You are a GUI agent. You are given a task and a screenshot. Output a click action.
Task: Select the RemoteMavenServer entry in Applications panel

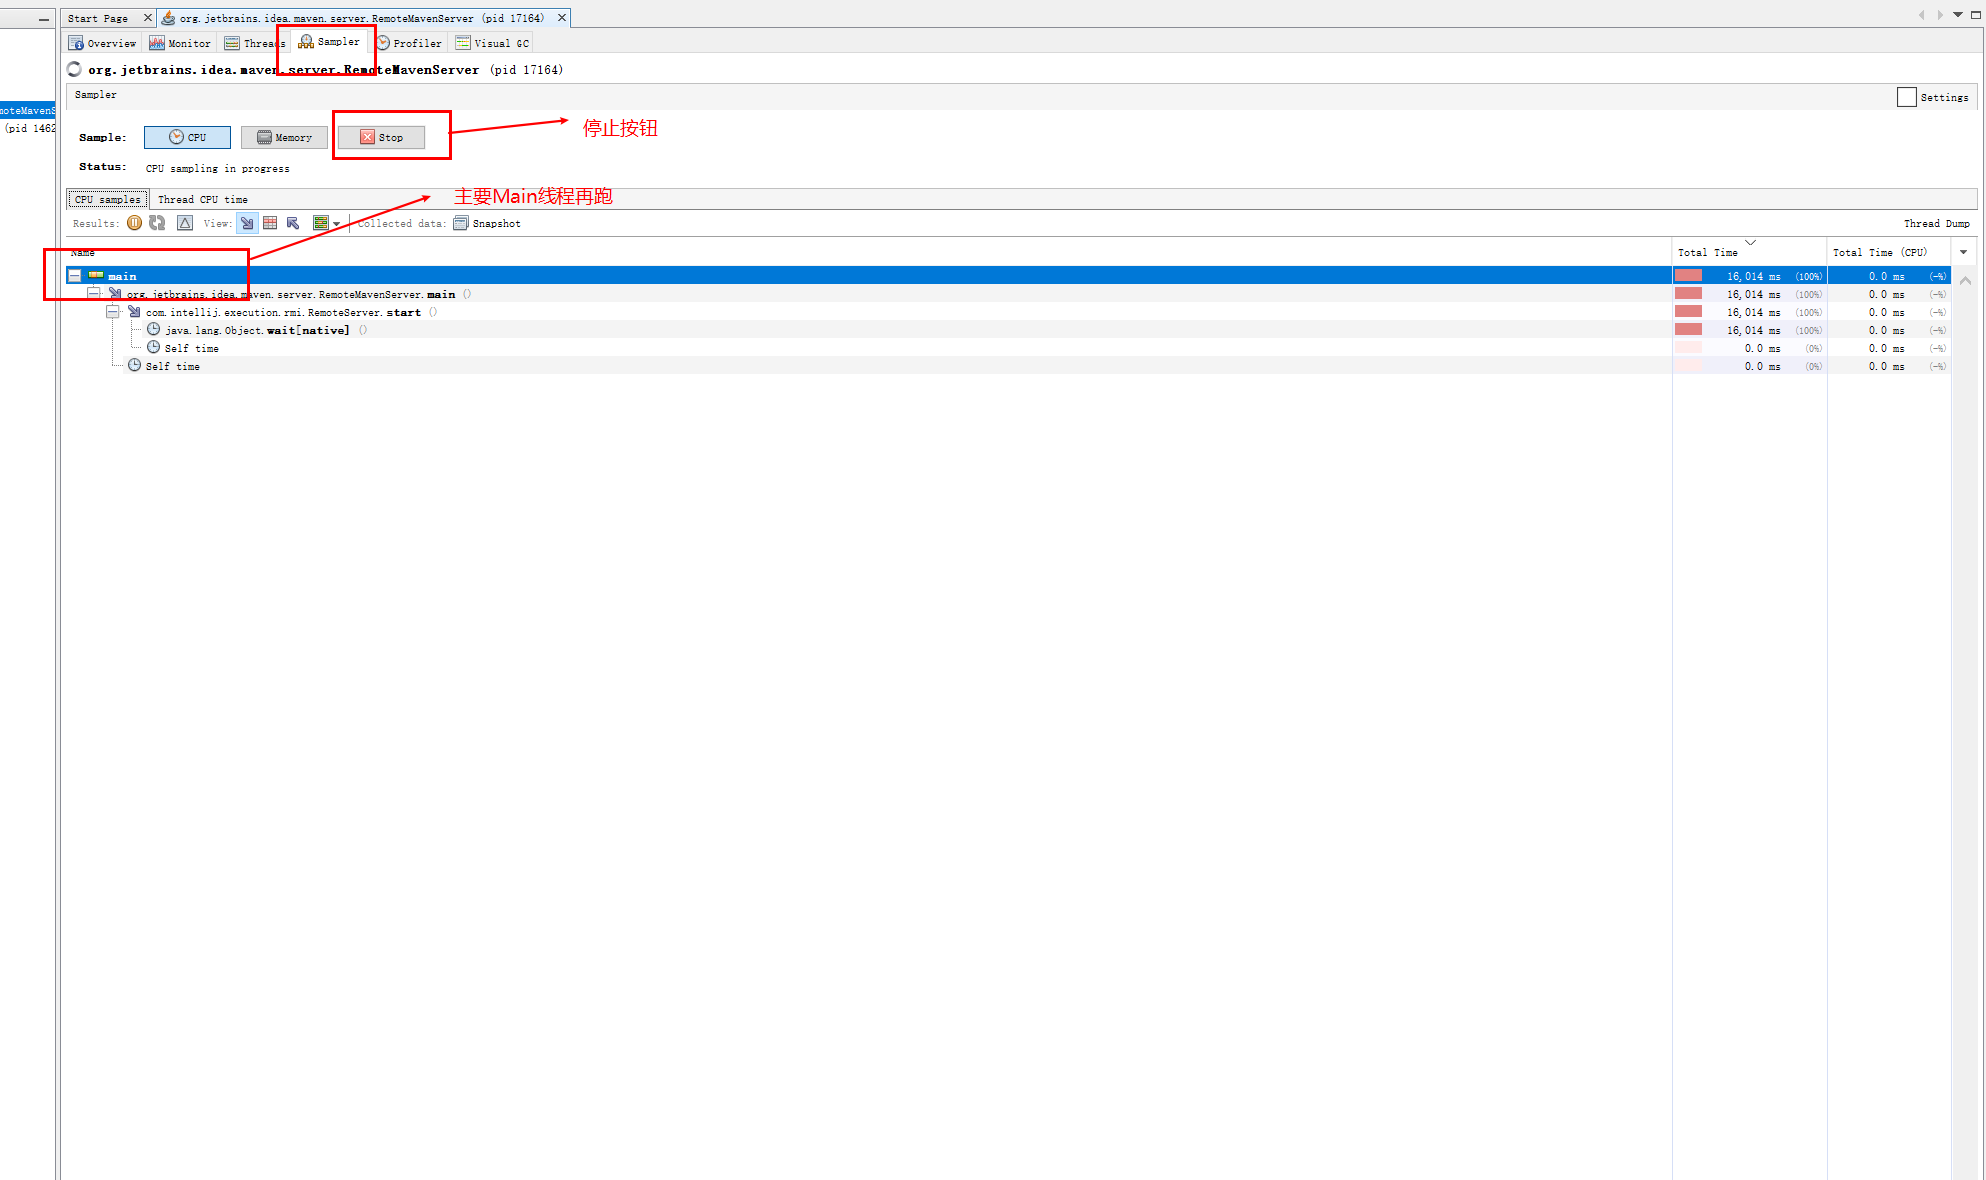28,110
